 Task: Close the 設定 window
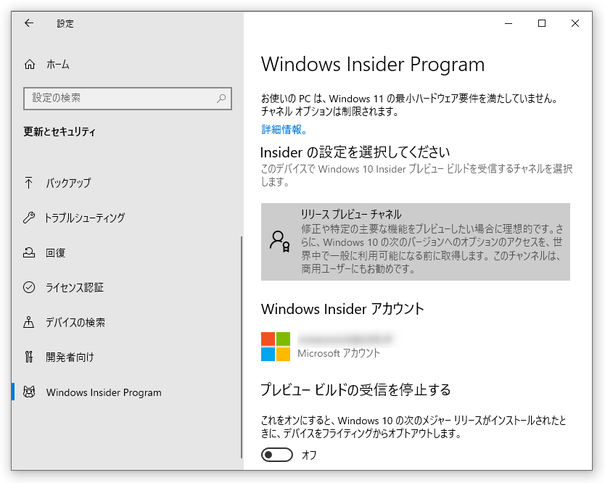[575, 24]
